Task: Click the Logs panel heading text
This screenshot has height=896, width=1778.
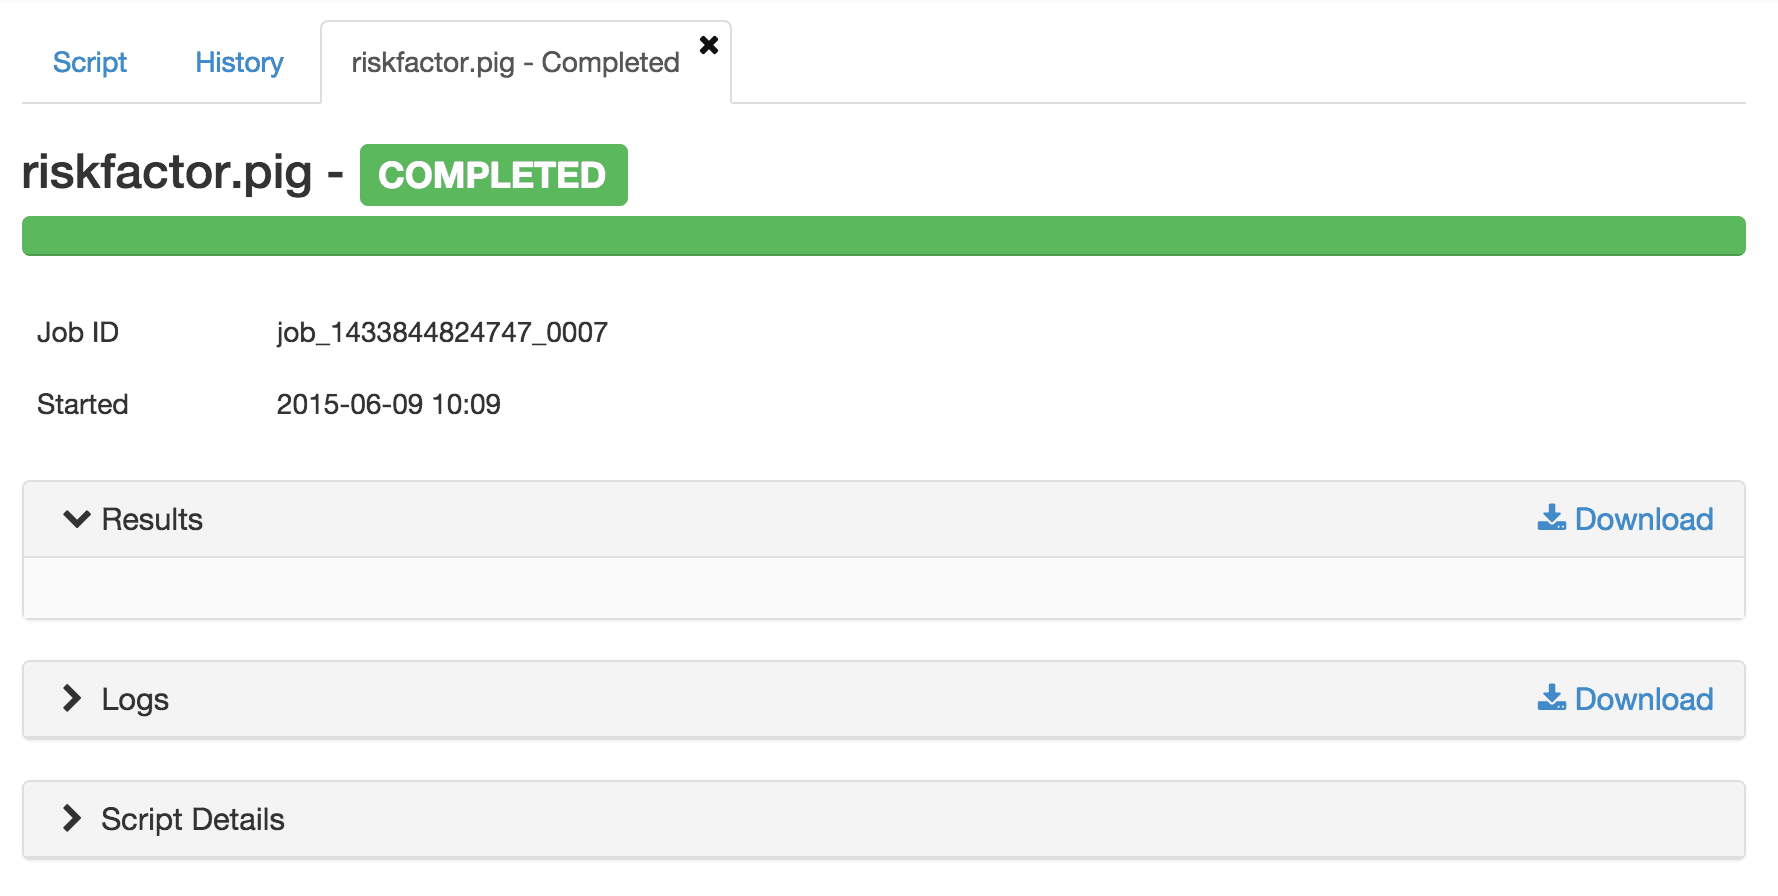Action: tap(135, 699)
